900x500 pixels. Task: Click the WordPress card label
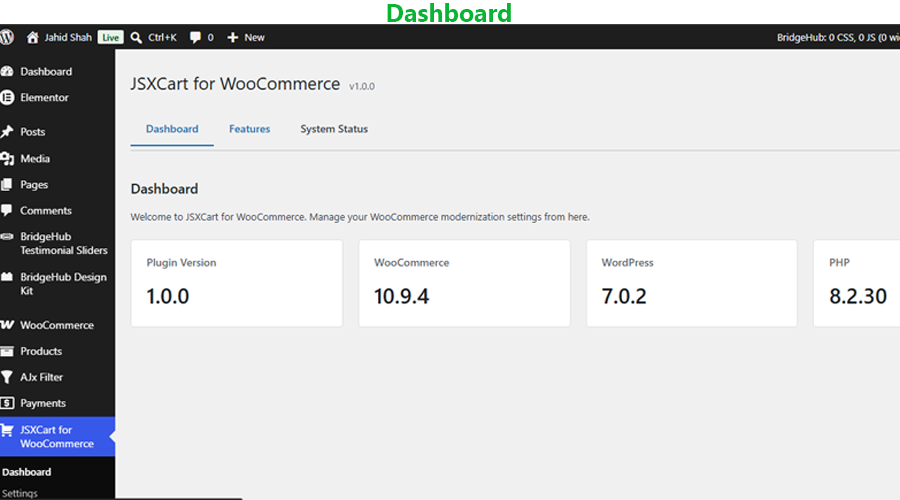click(627, 262)
